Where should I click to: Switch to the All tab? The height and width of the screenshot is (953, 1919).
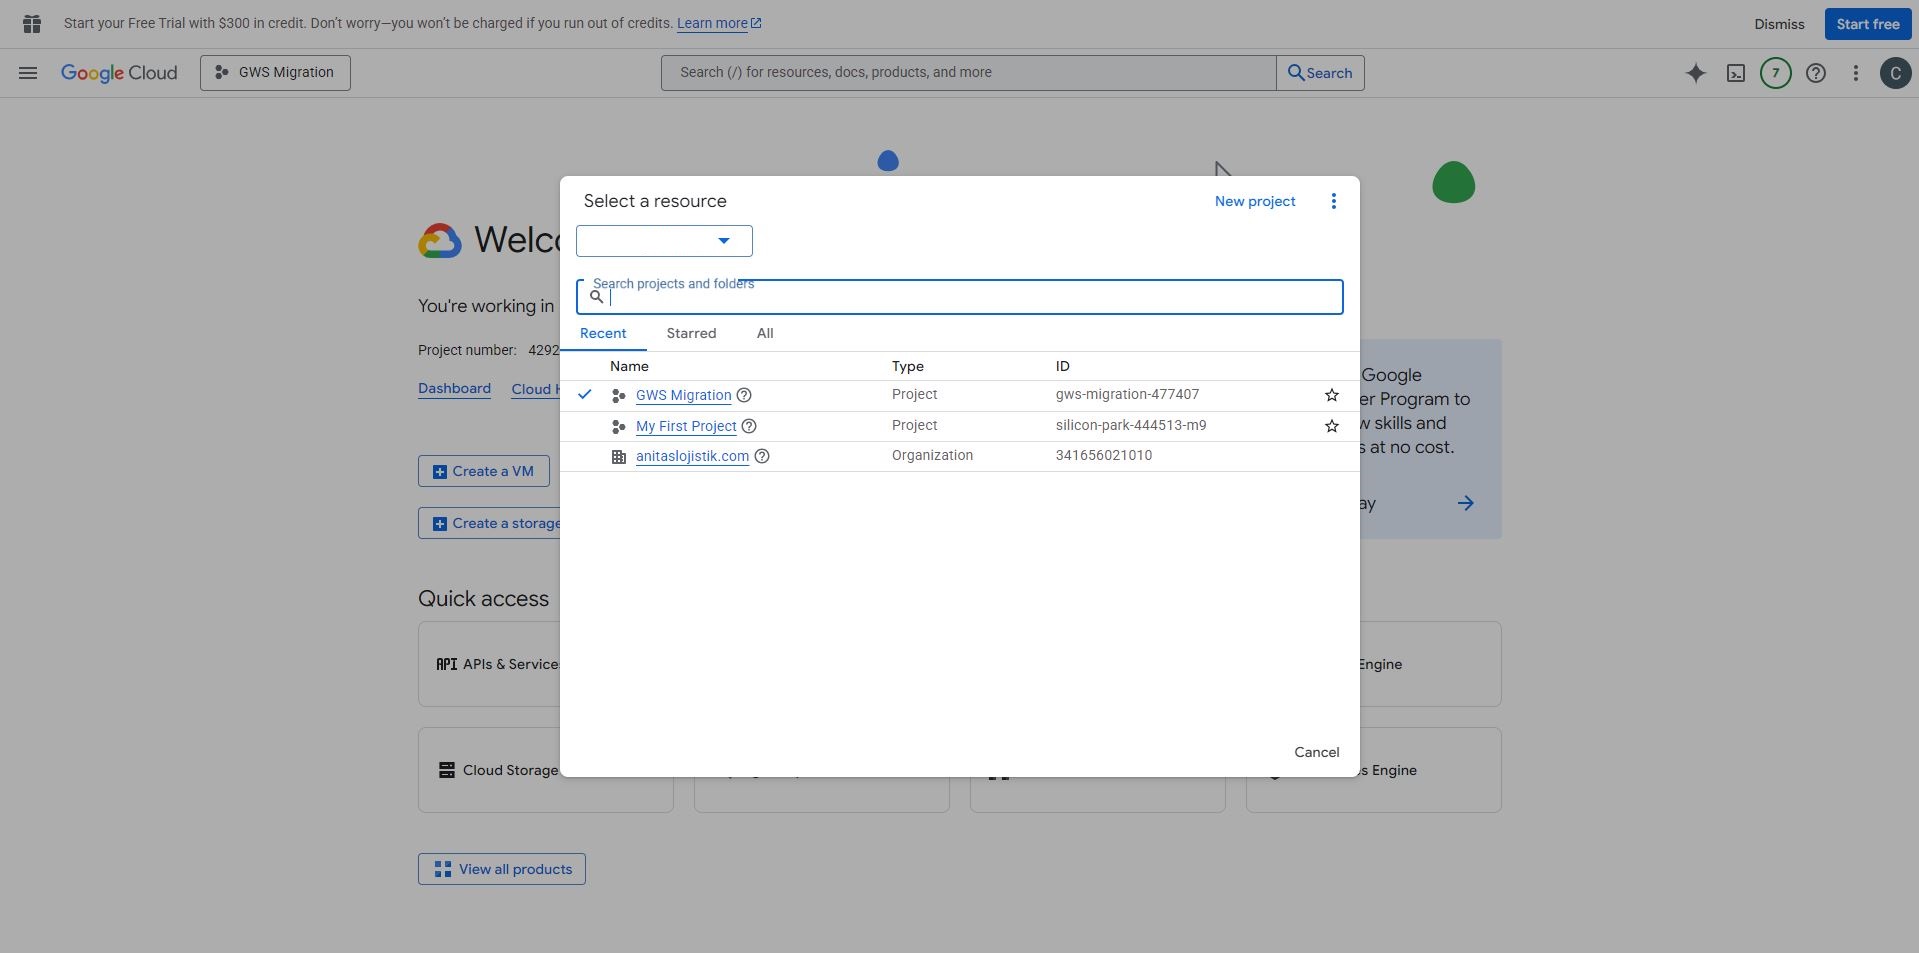click(764, 334)
